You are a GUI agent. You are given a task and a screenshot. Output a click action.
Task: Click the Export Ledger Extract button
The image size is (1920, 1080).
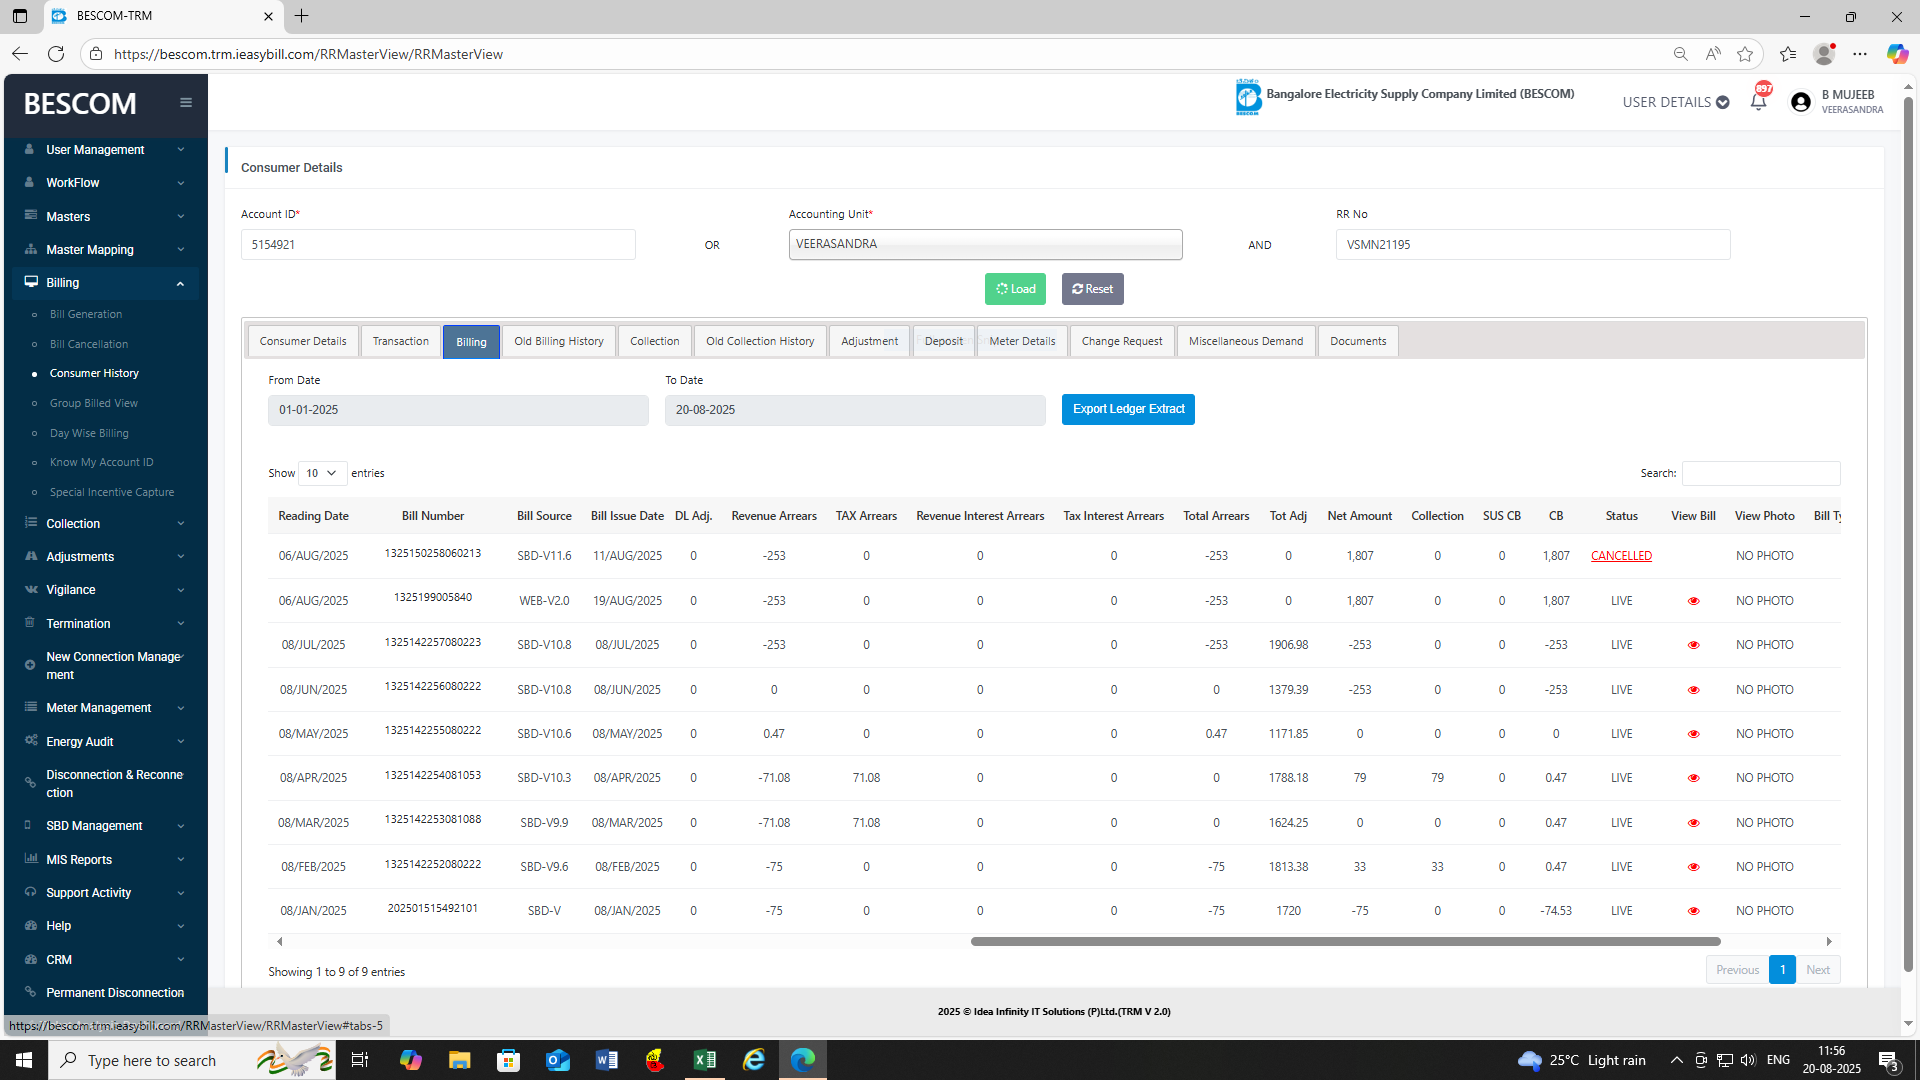click(1128, 409)
